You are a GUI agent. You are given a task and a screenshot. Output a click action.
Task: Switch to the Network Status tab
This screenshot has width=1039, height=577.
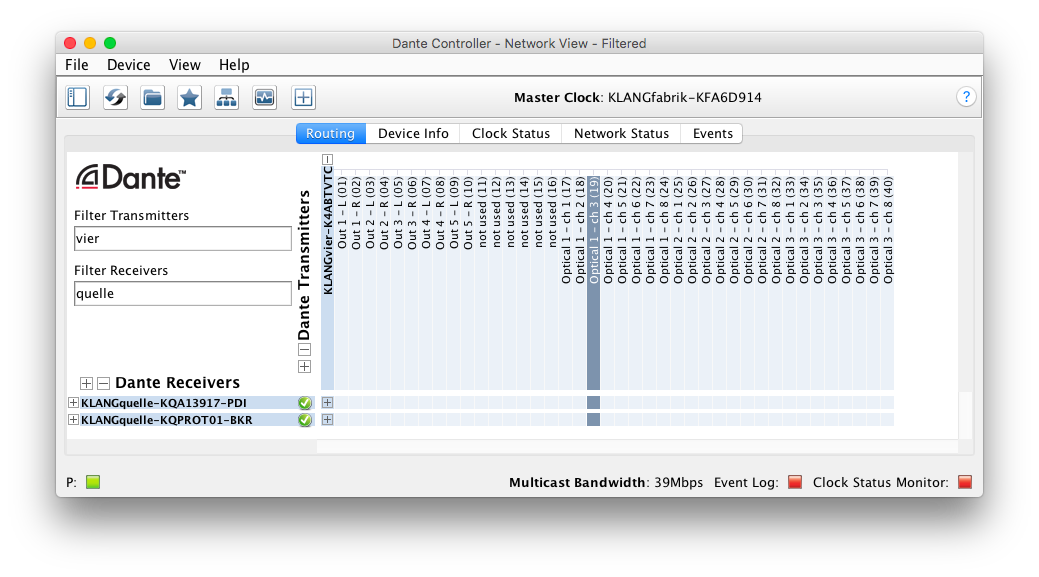(x=622, y=133)
